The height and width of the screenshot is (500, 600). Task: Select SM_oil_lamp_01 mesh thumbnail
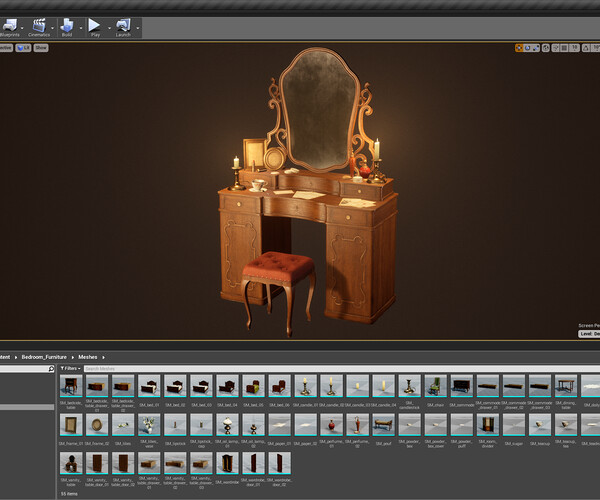click(227, 425)
